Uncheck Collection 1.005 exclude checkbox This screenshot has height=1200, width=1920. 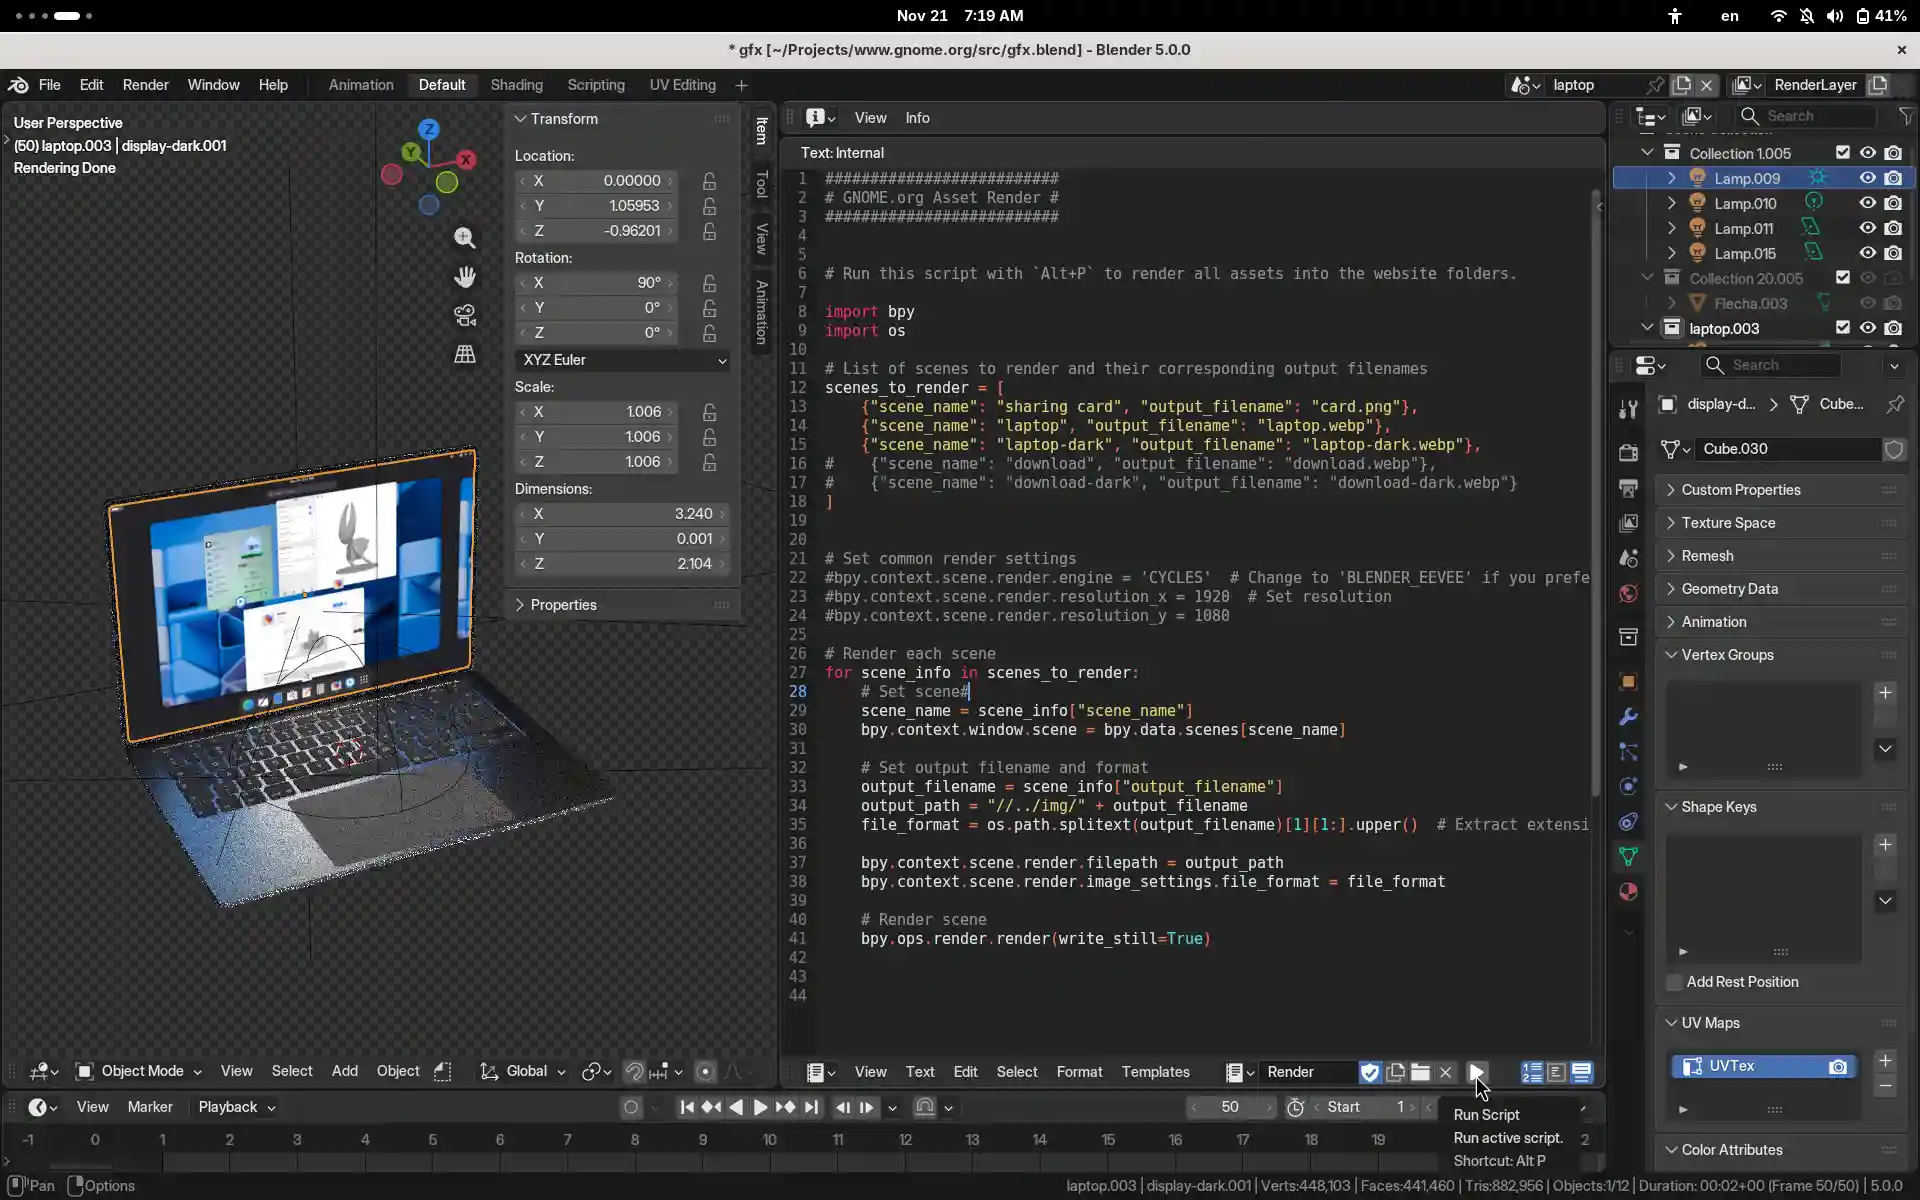click(x=1842, y=153)
